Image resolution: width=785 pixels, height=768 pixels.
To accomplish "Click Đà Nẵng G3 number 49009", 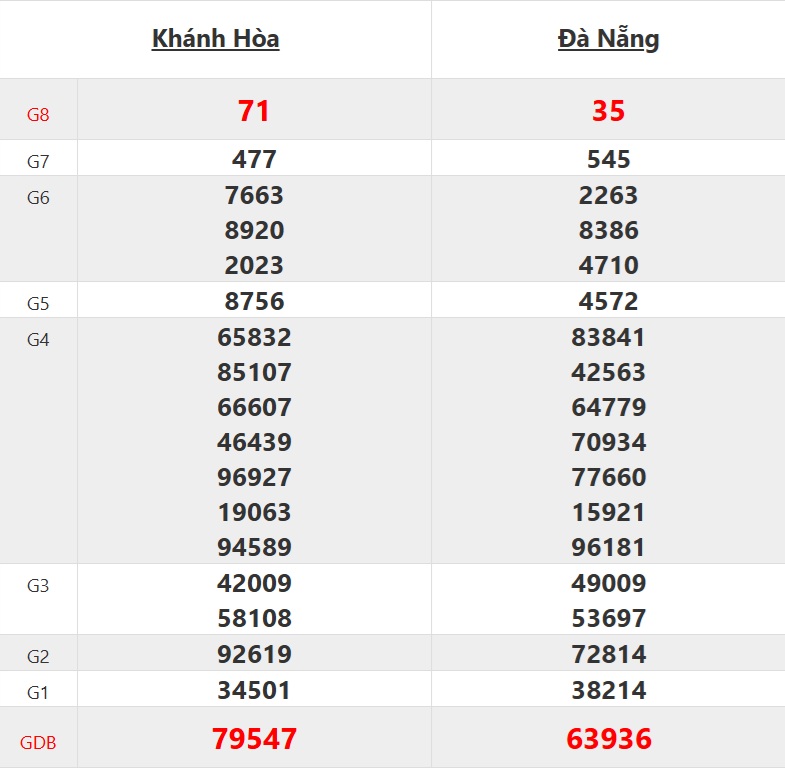I will coord(608,583).
